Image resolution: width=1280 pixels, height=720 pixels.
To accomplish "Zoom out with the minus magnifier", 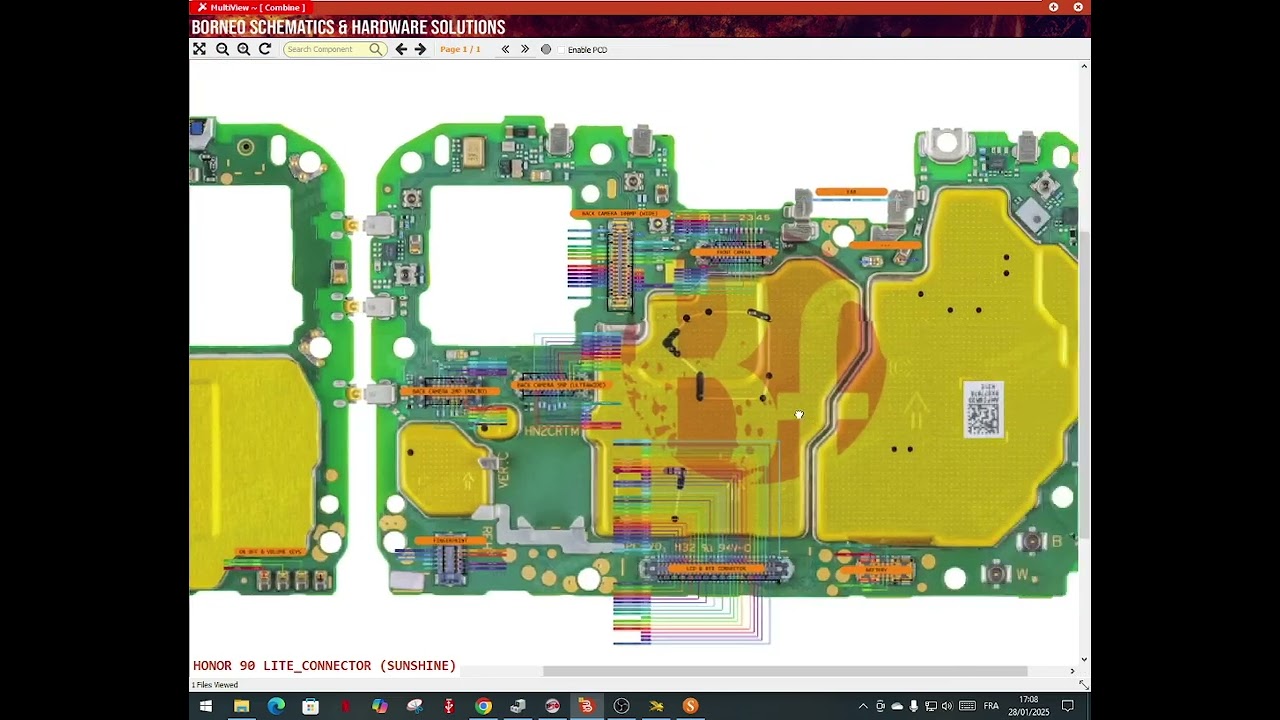I will (x=222, y=49).
